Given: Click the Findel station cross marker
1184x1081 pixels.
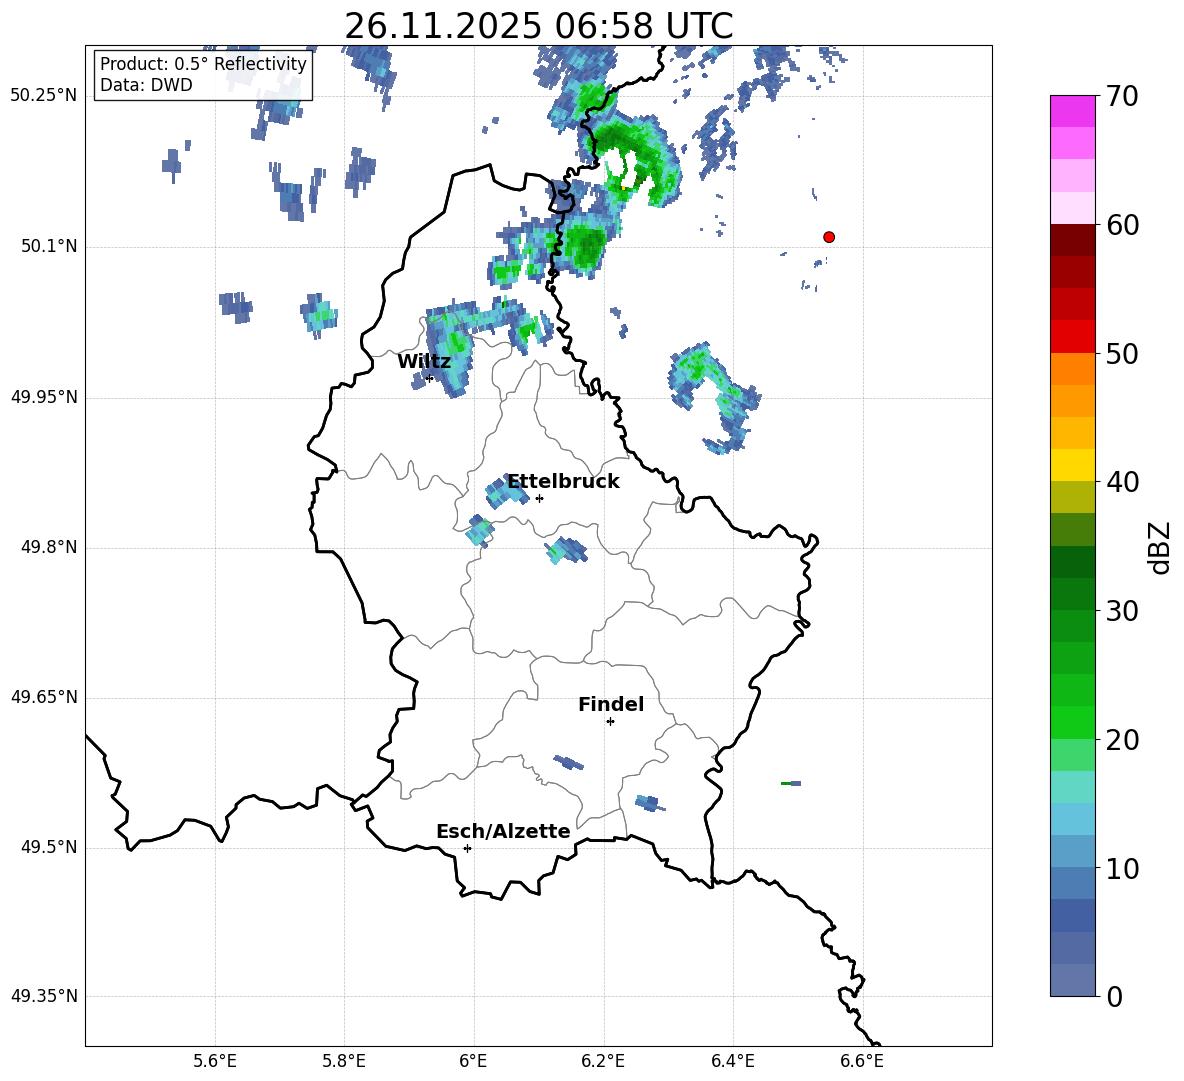Looking at the screenshot, I should (610, 722).
